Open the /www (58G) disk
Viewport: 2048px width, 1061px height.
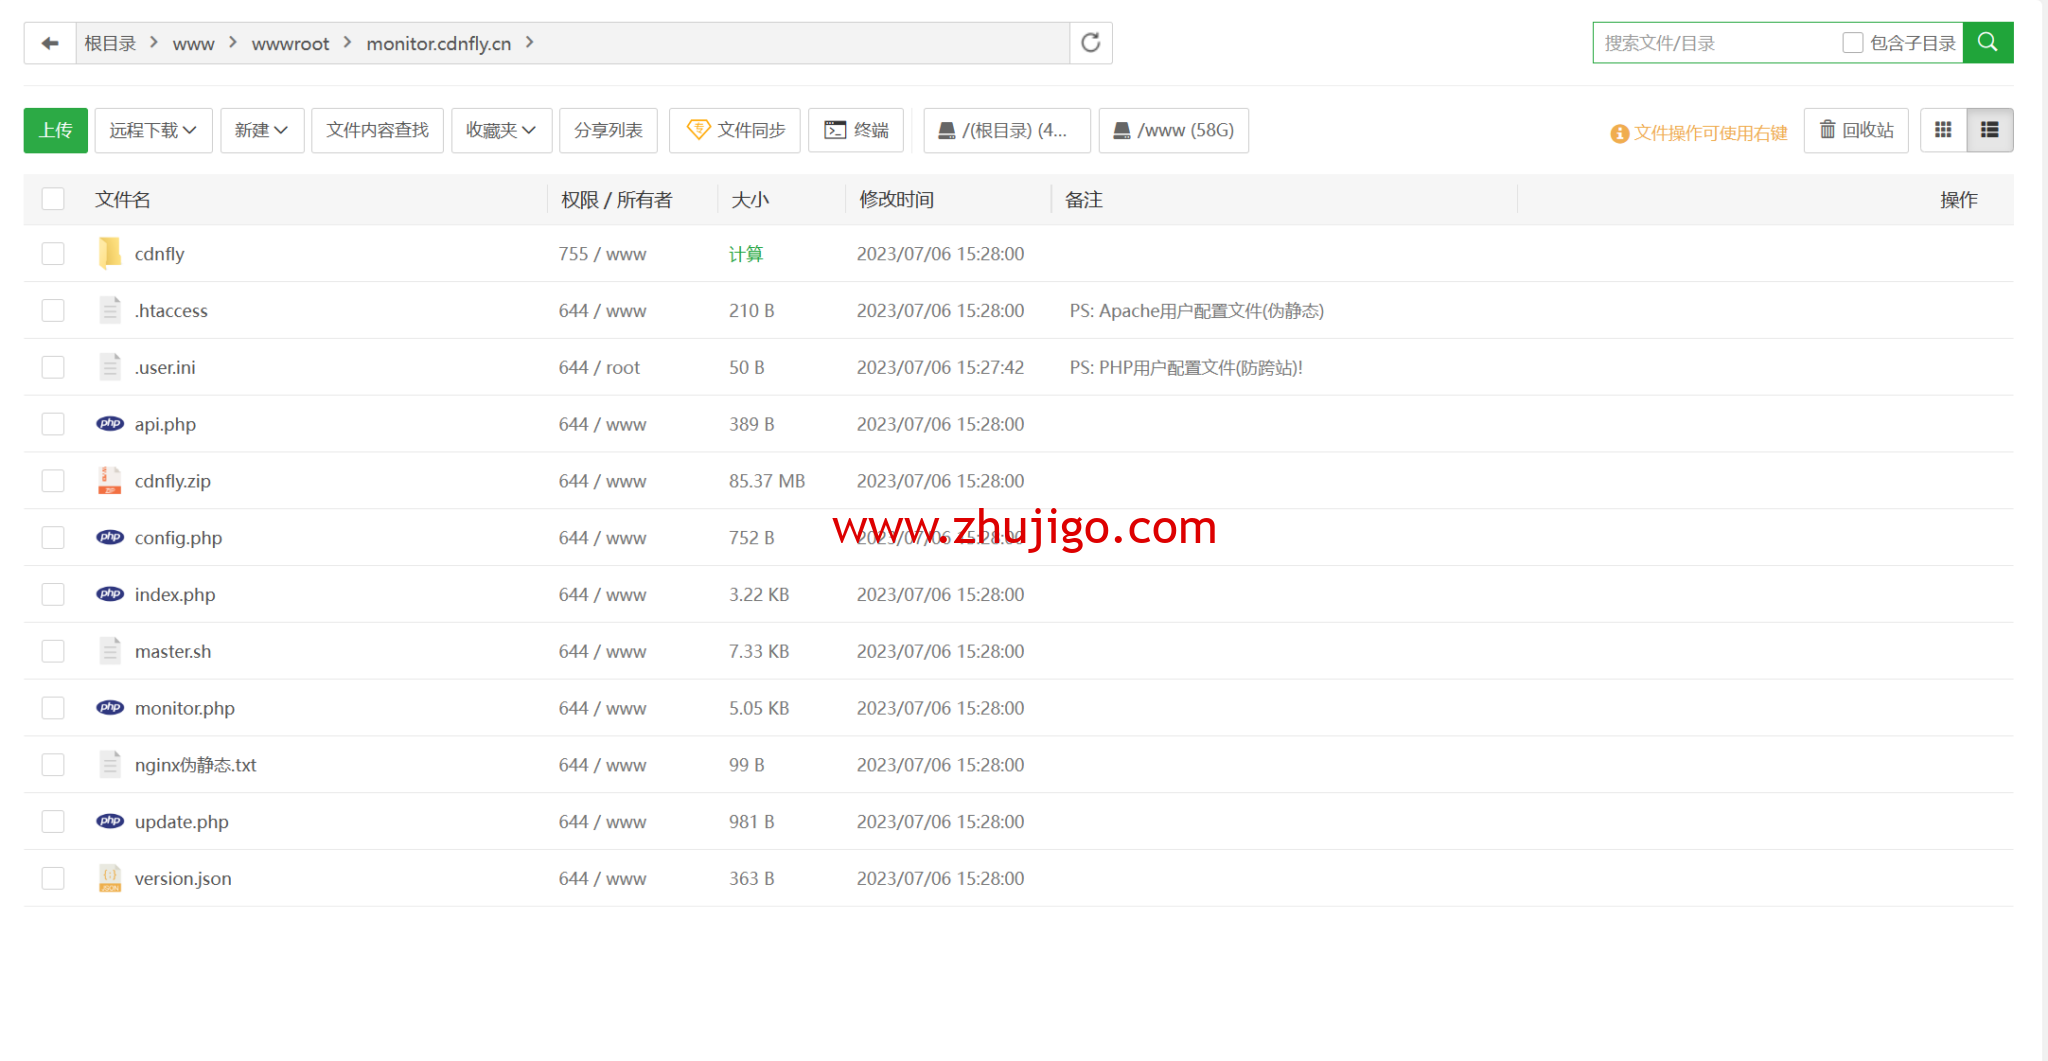[1174, 130]
